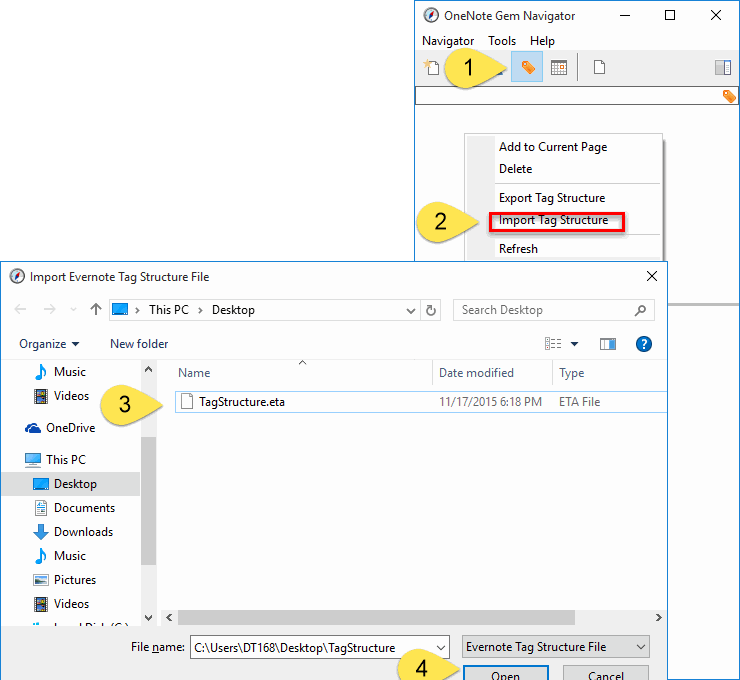Click Desktop in address breadcrumb
This screenshot has width=740, height=680.
coord(233,310)
